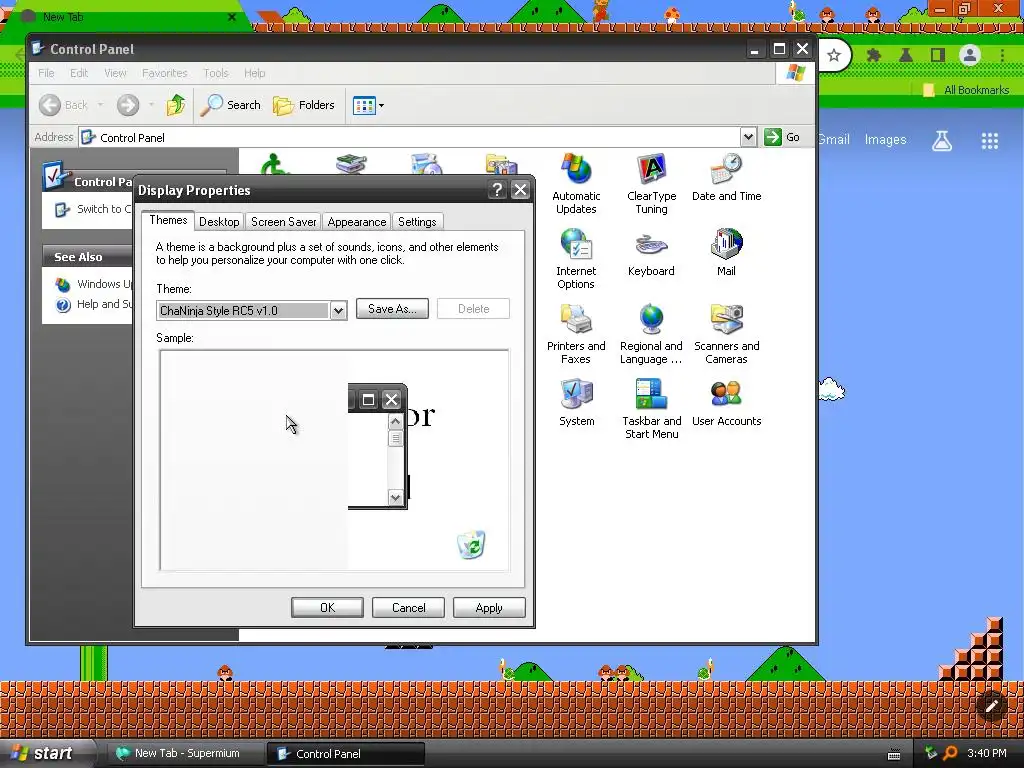Image resolution: width=1024 pixels, height=768 pixels.
Task: Open the System applet icon
Action: click(576, 403)
